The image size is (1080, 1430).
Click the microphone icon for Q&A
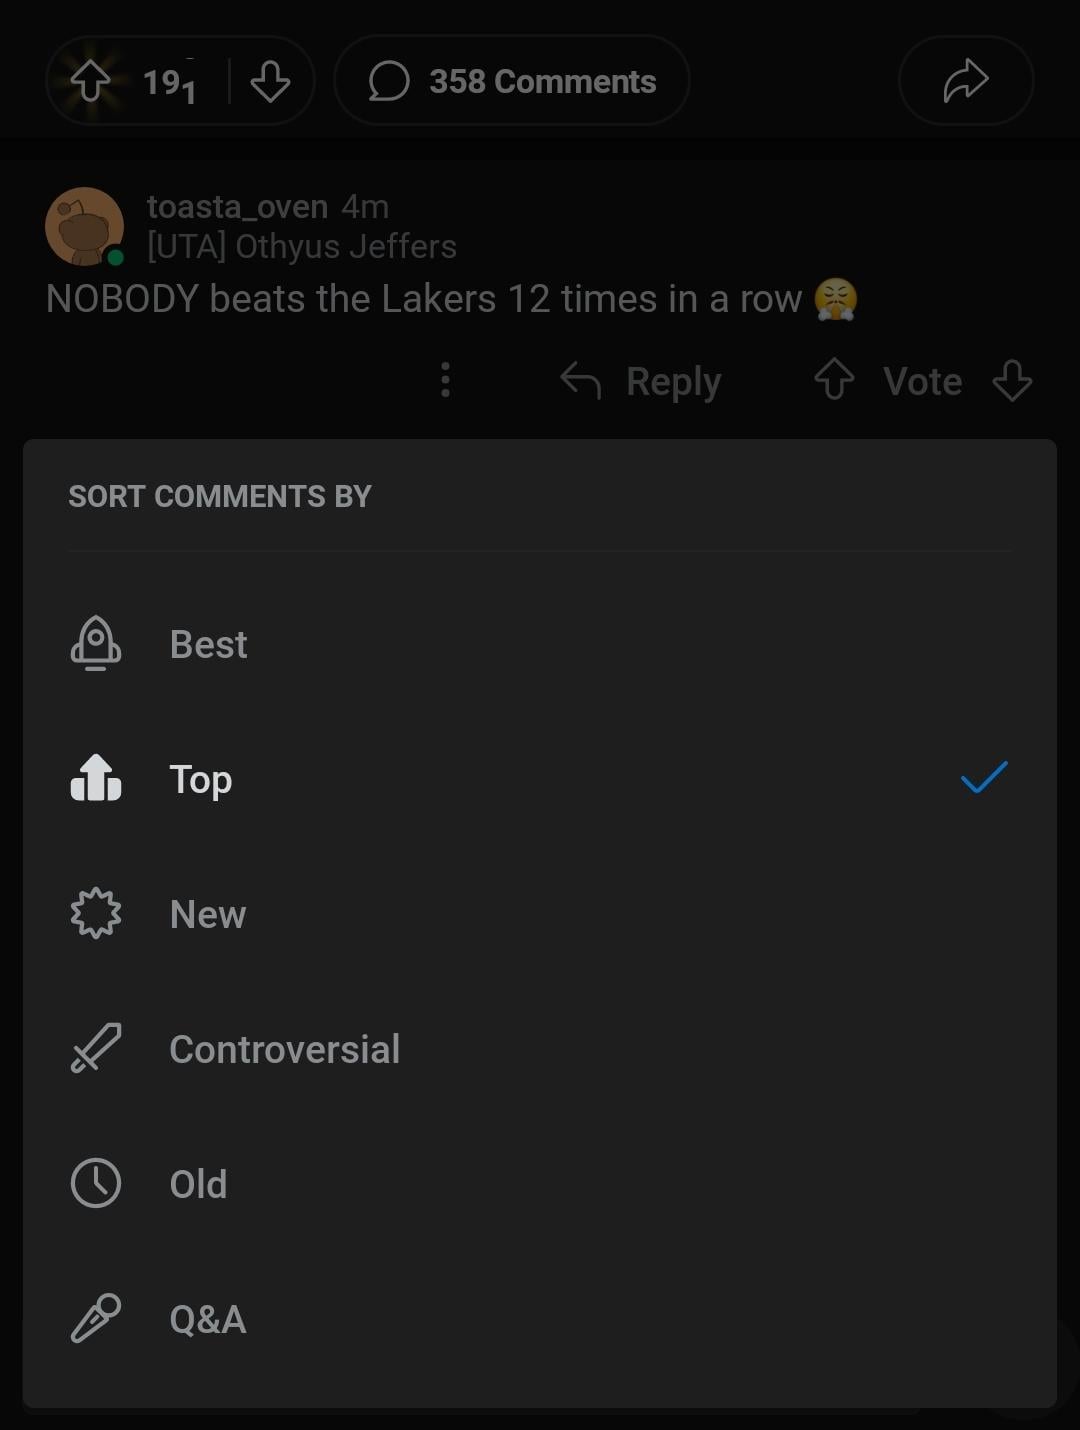(96, 1318)
